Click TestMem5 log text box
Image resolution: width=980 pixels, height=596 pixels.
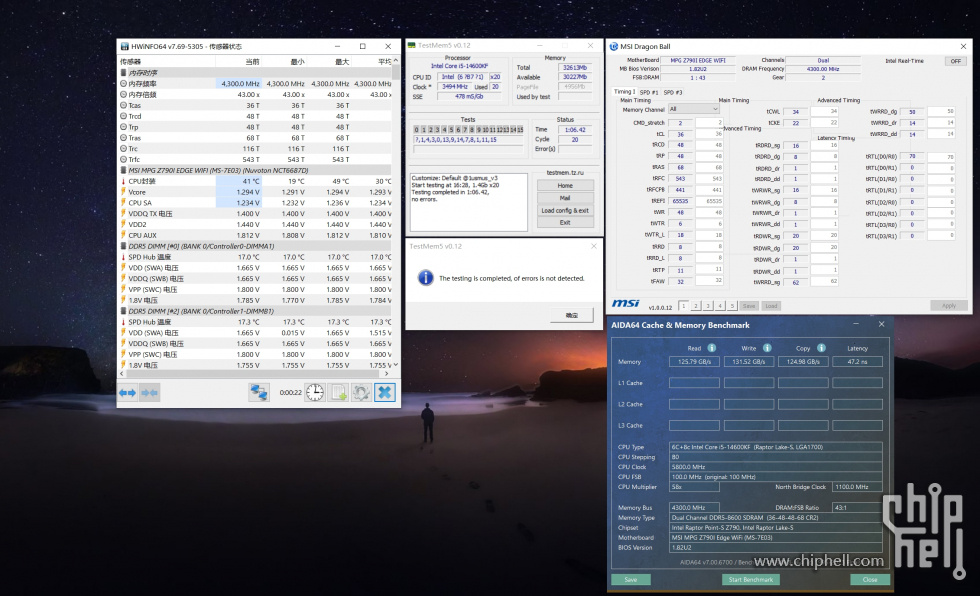tap(469, 202)
